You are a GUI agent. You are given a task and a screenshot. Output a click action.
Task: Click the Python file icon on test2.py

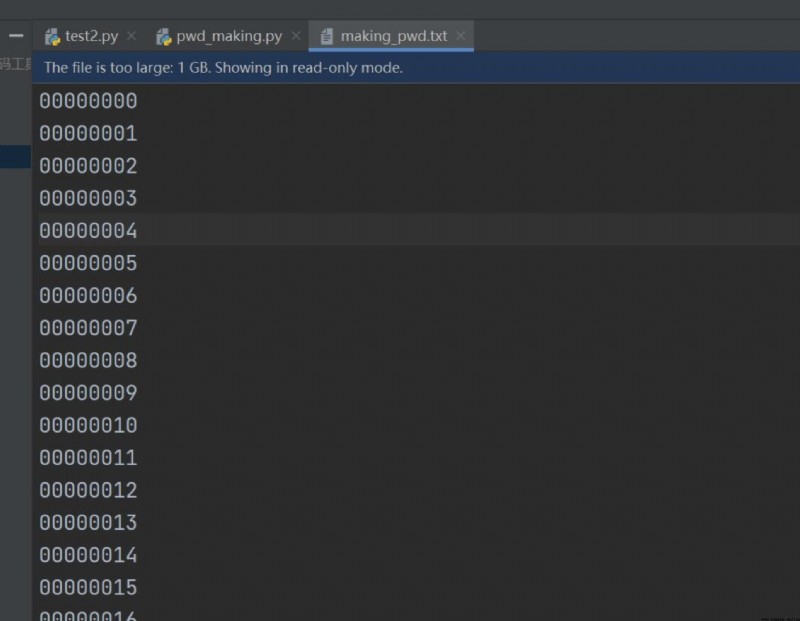53,37
